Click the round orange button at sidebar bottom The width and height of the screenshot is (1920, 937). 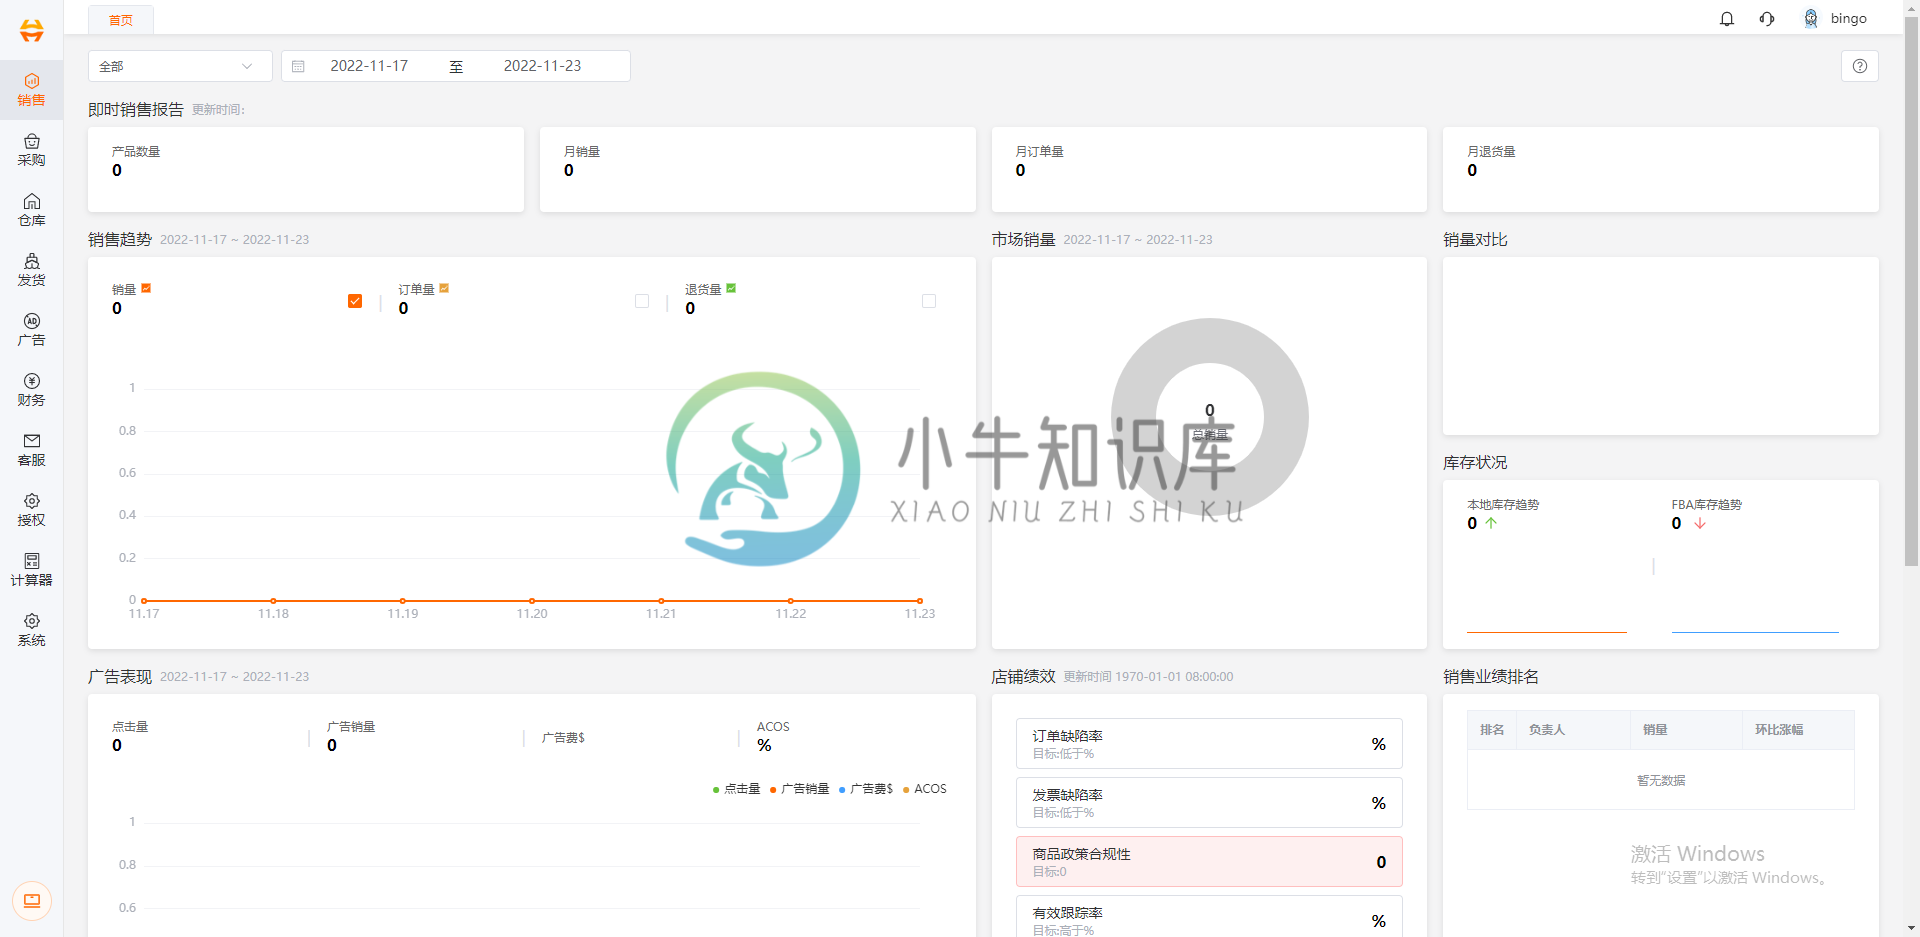[32, 901]
